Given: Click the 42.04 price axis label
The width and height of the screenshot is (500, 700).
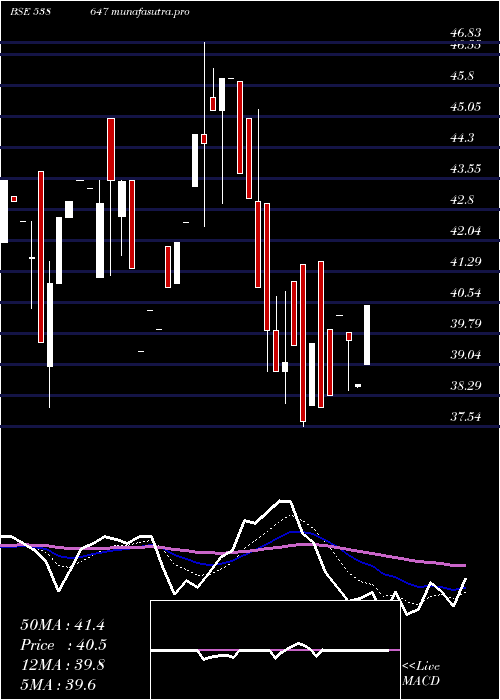Looking at the screenshot, I should pyautogui.click(x=466, y=231).
